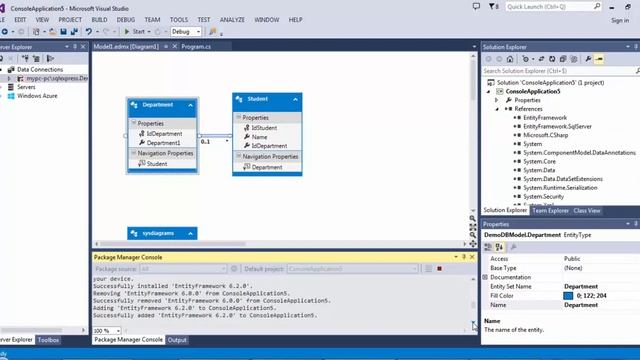Open the file using the toolbar's Open File icon
This screenshot has height=360, width=640.
point(53,32)
